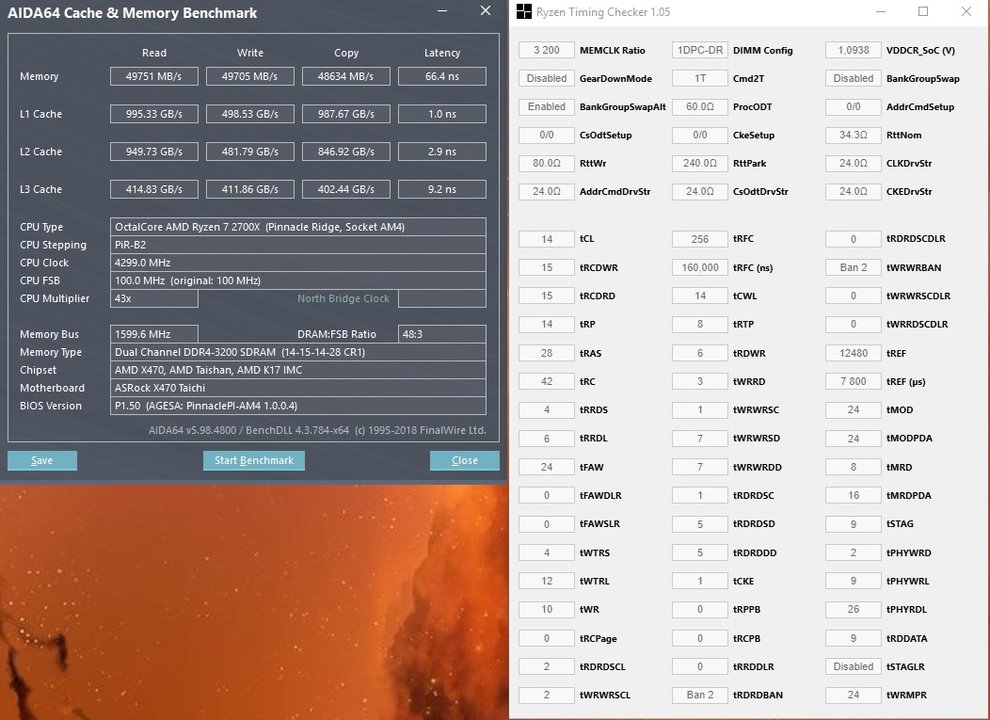
Task: Click the tRDRDBAN value Ban 2
Action: (x=700, y=695)
